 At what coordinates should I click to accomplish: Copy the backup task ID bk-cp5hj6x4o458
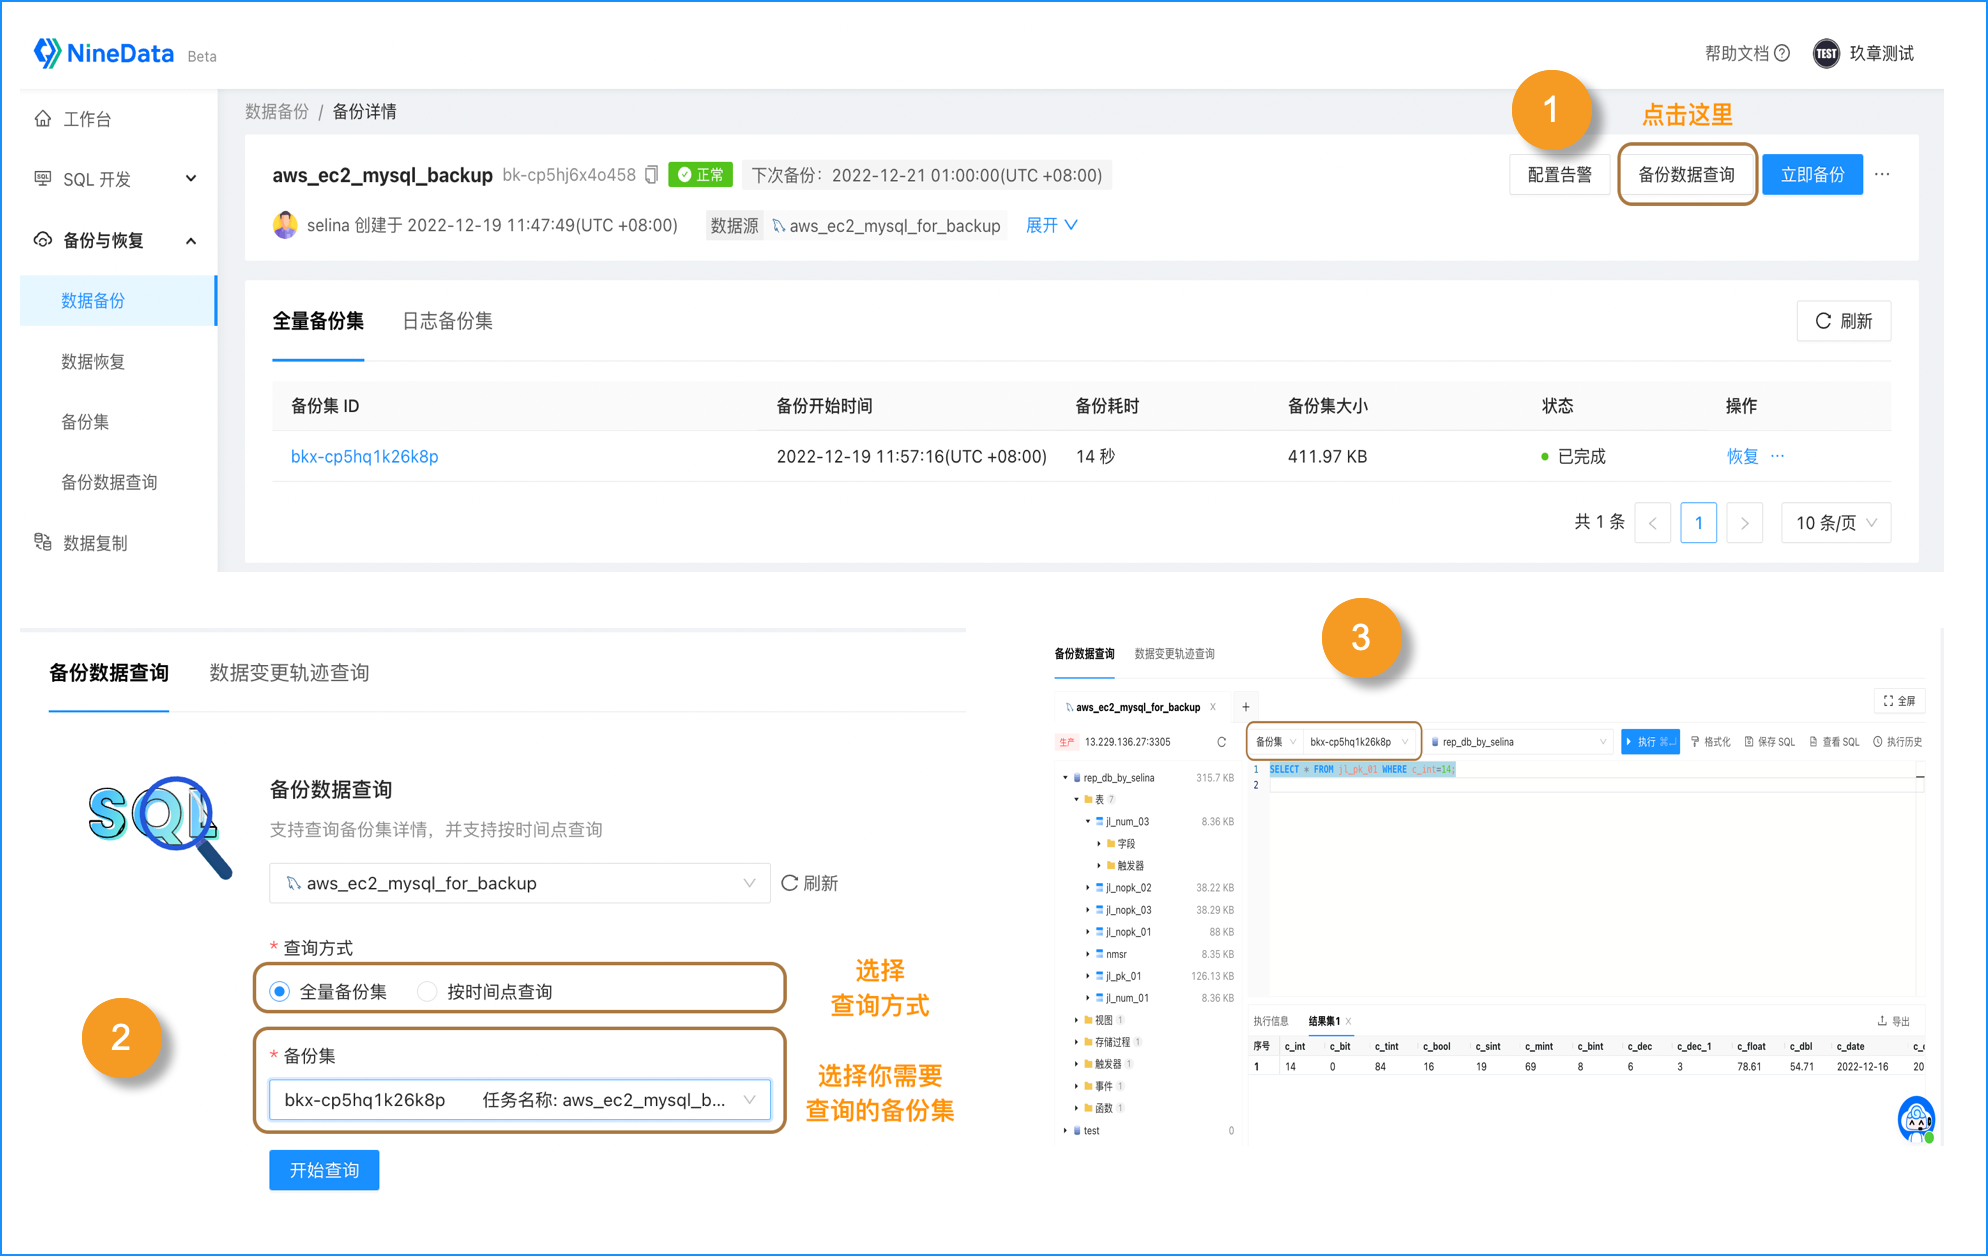click(x=651, y=174)
